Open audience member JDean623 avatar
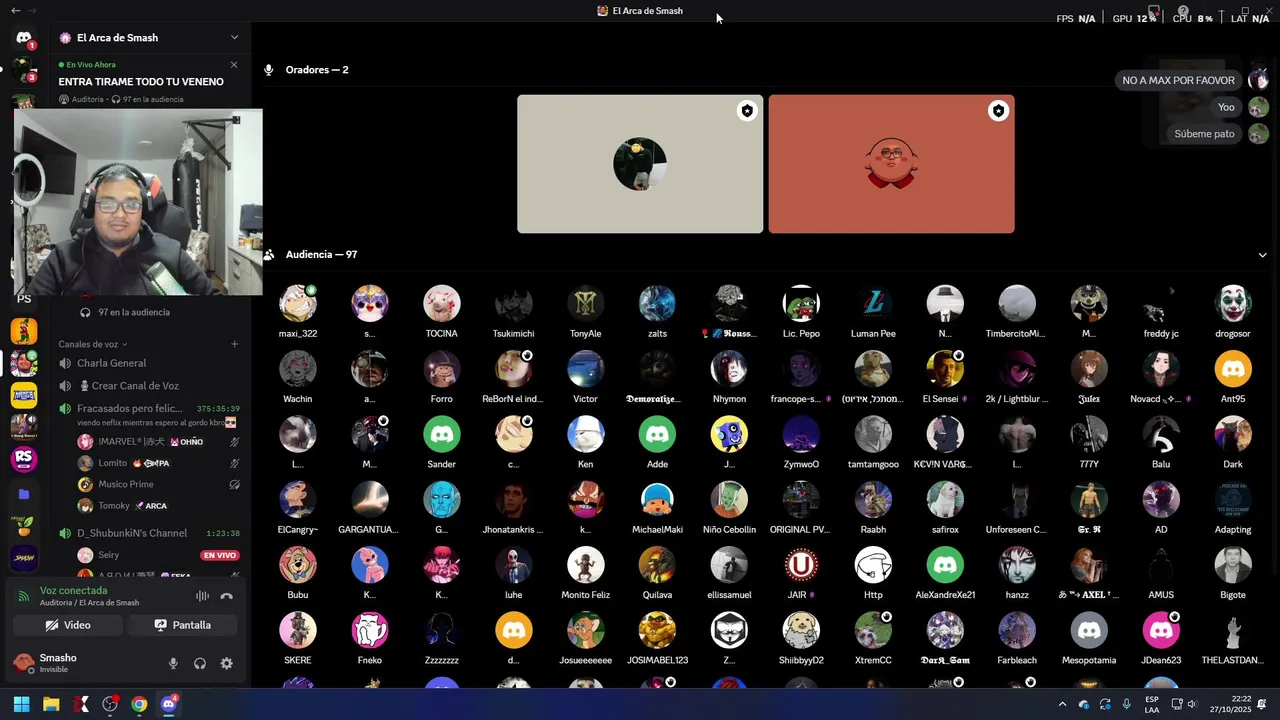 point(1161,630)
